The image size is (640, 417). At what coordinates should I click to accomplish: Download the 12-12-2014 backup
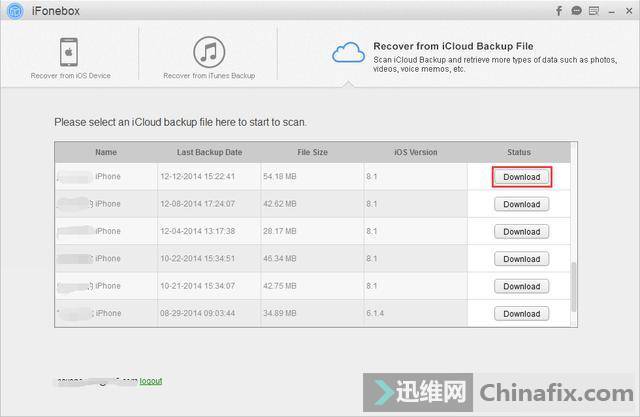[522, 177]
